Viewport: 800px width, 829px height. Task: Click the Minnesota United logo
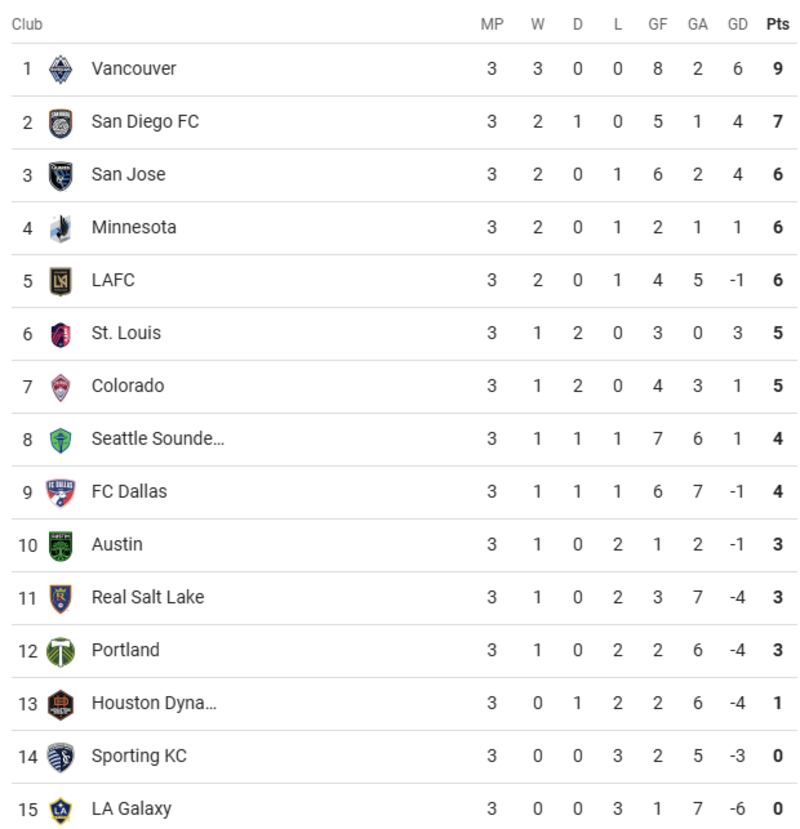(61, 228)
